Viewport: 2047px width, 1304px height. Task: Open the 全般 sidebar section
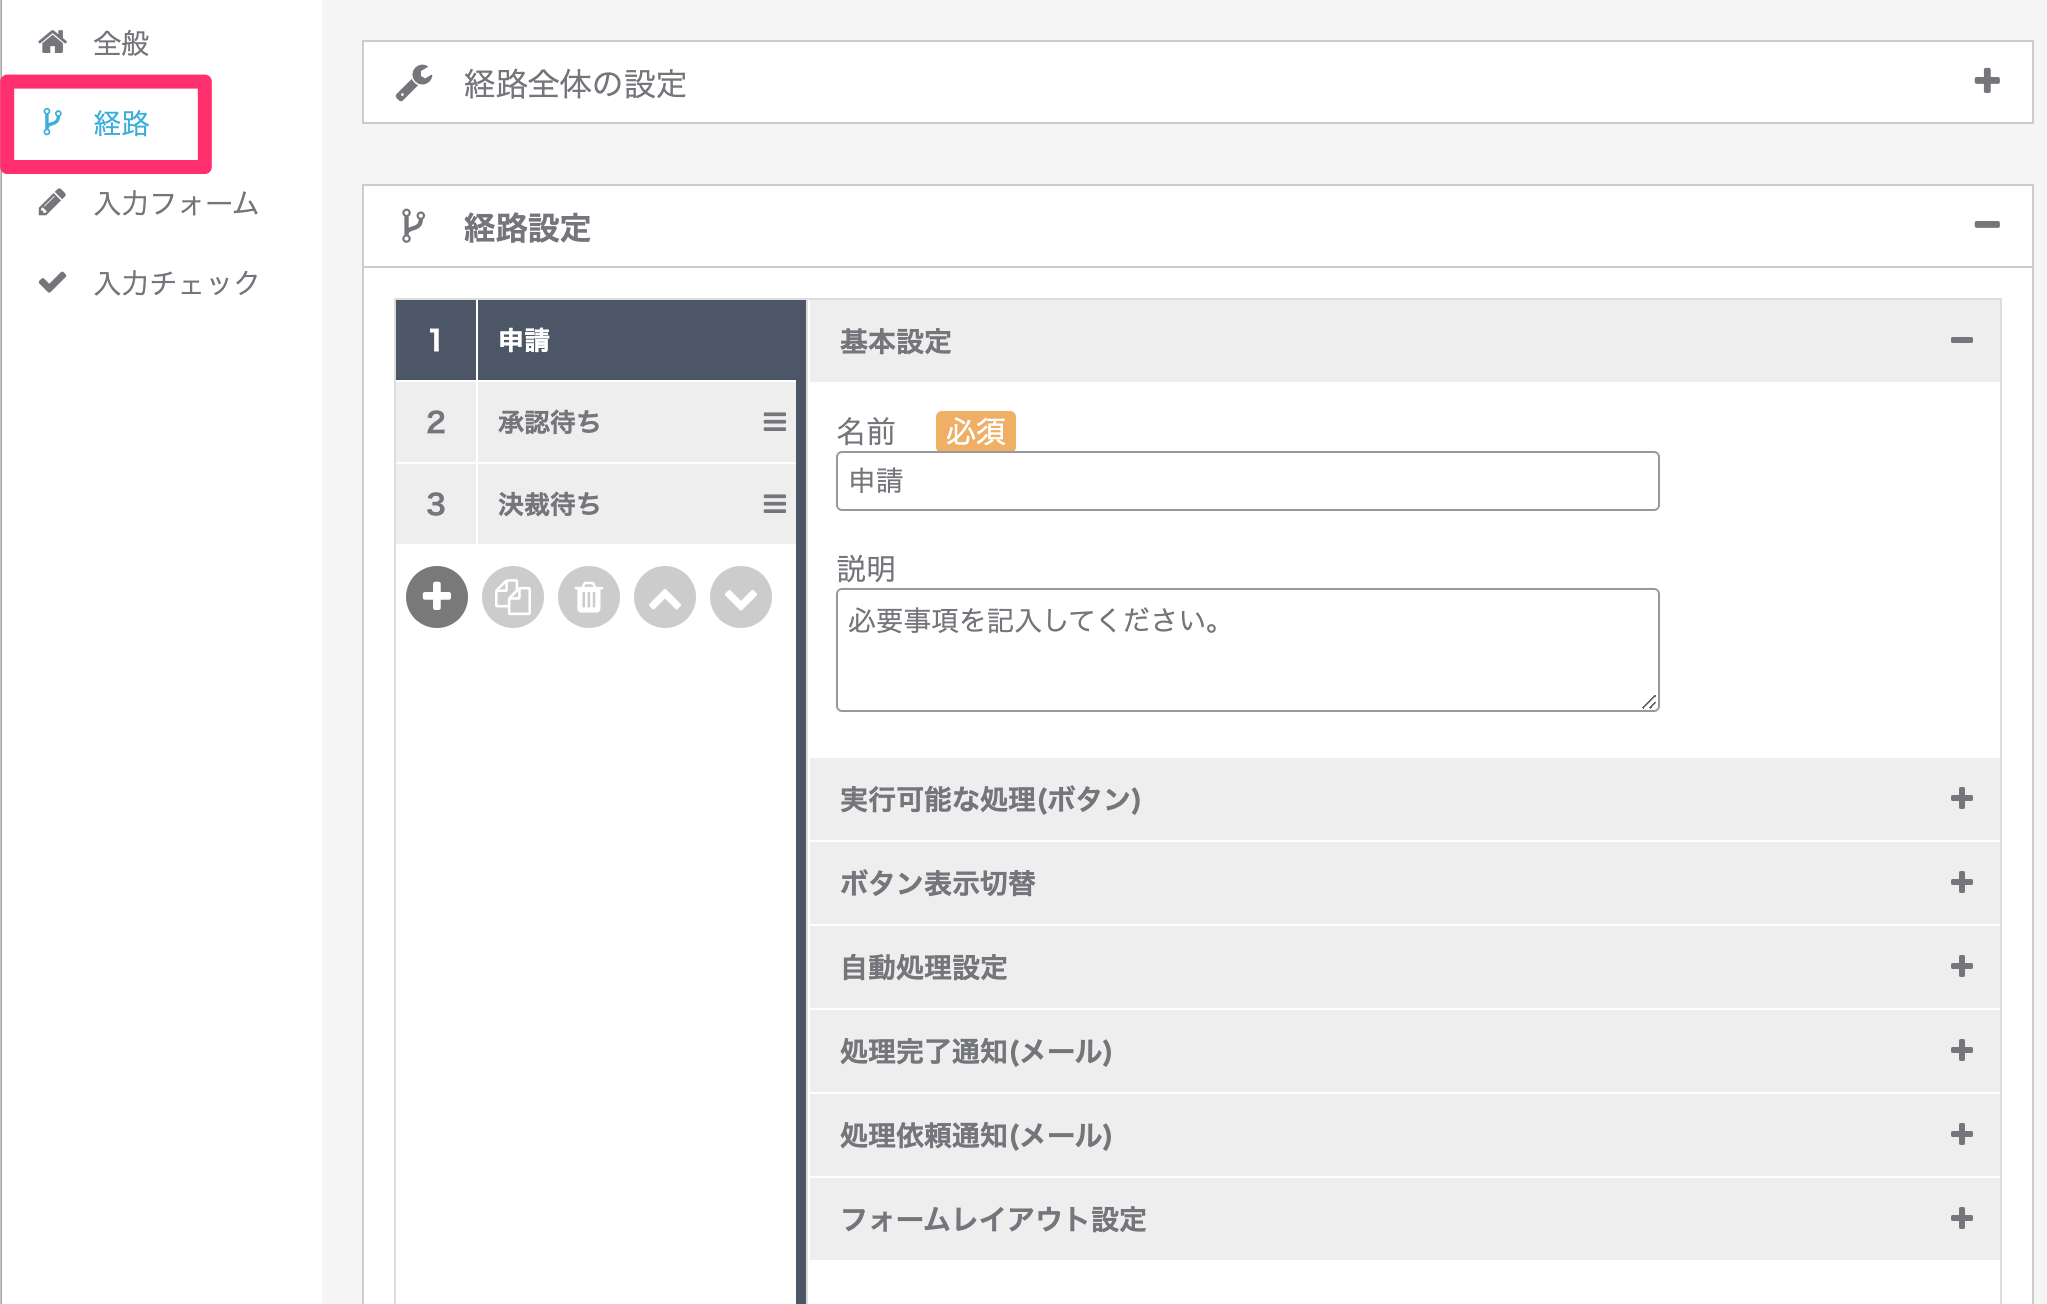pos(121,43)
